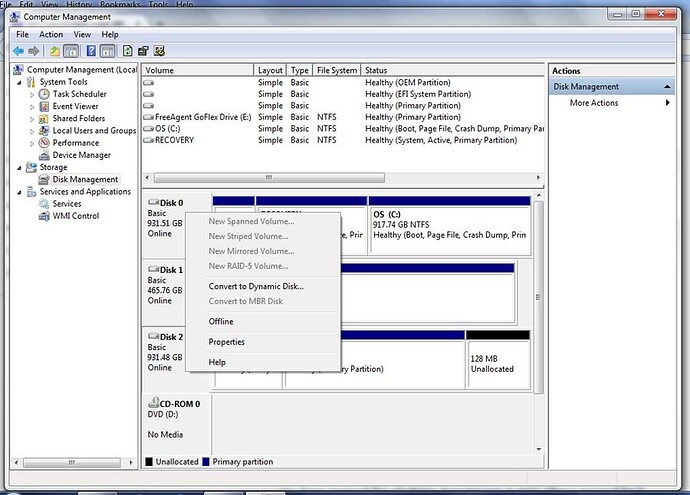This screenshot has width=690, height=495.
Task: Open the Action menu
Action: 51,34
